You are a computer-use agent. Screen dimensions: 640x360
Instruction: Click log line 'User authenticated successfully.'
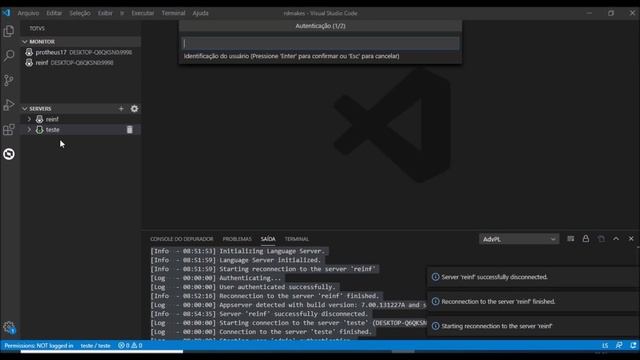point(277,287)
